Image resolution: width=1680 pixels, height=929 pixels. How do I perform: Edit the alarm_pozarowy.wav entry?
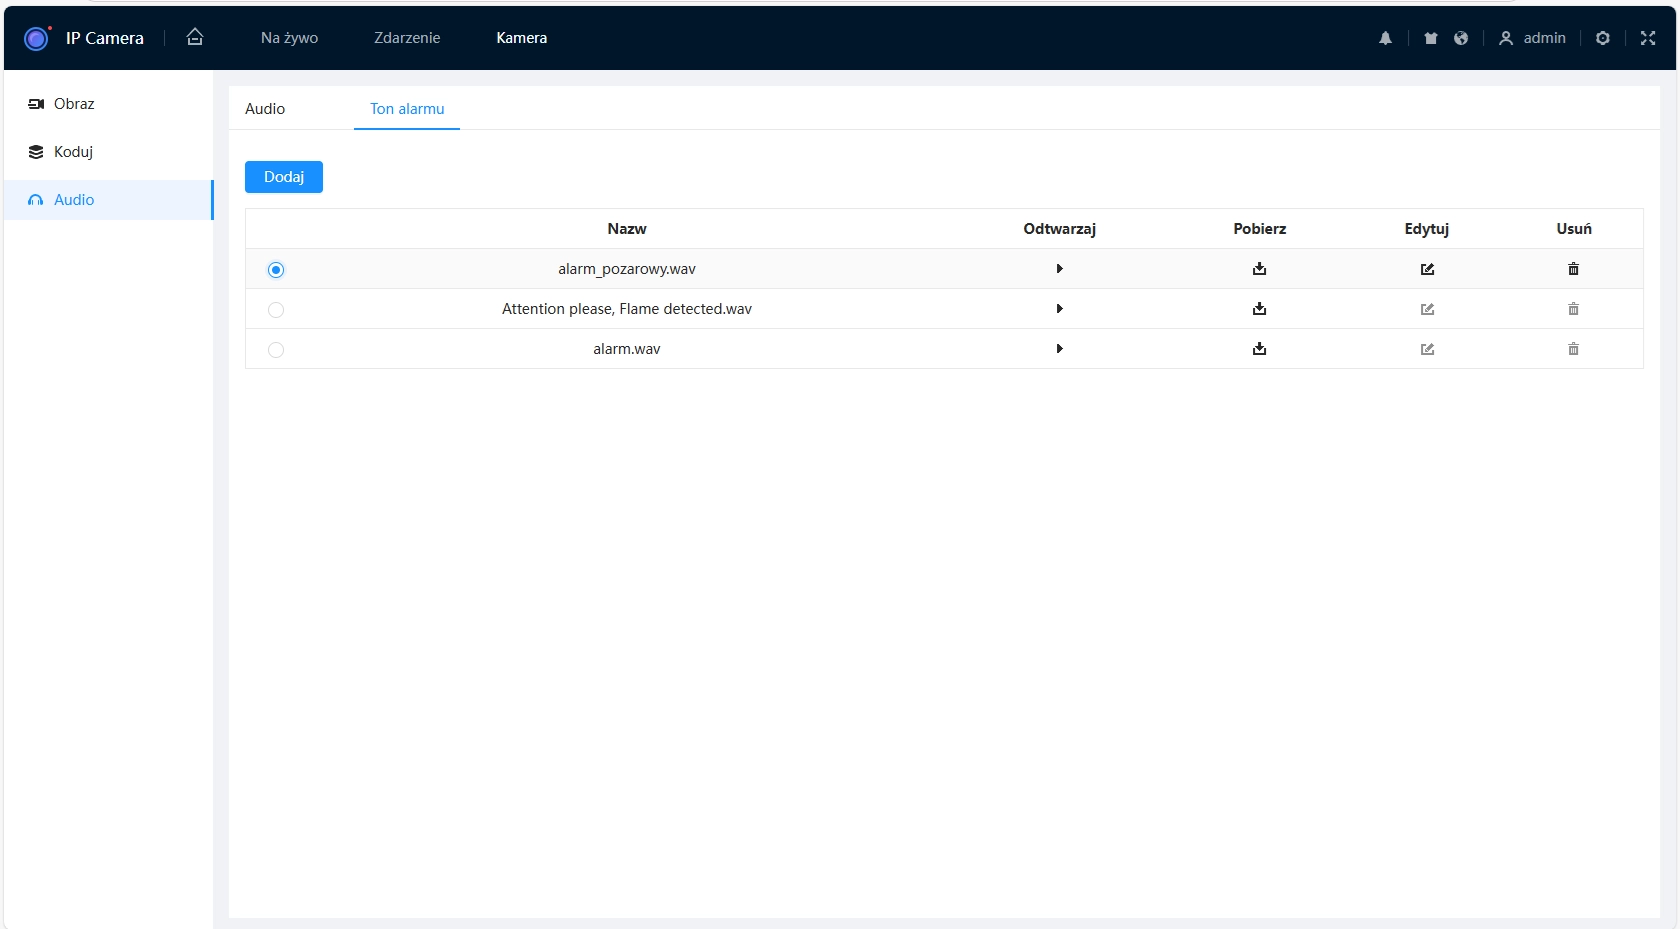coord(1427,269)
